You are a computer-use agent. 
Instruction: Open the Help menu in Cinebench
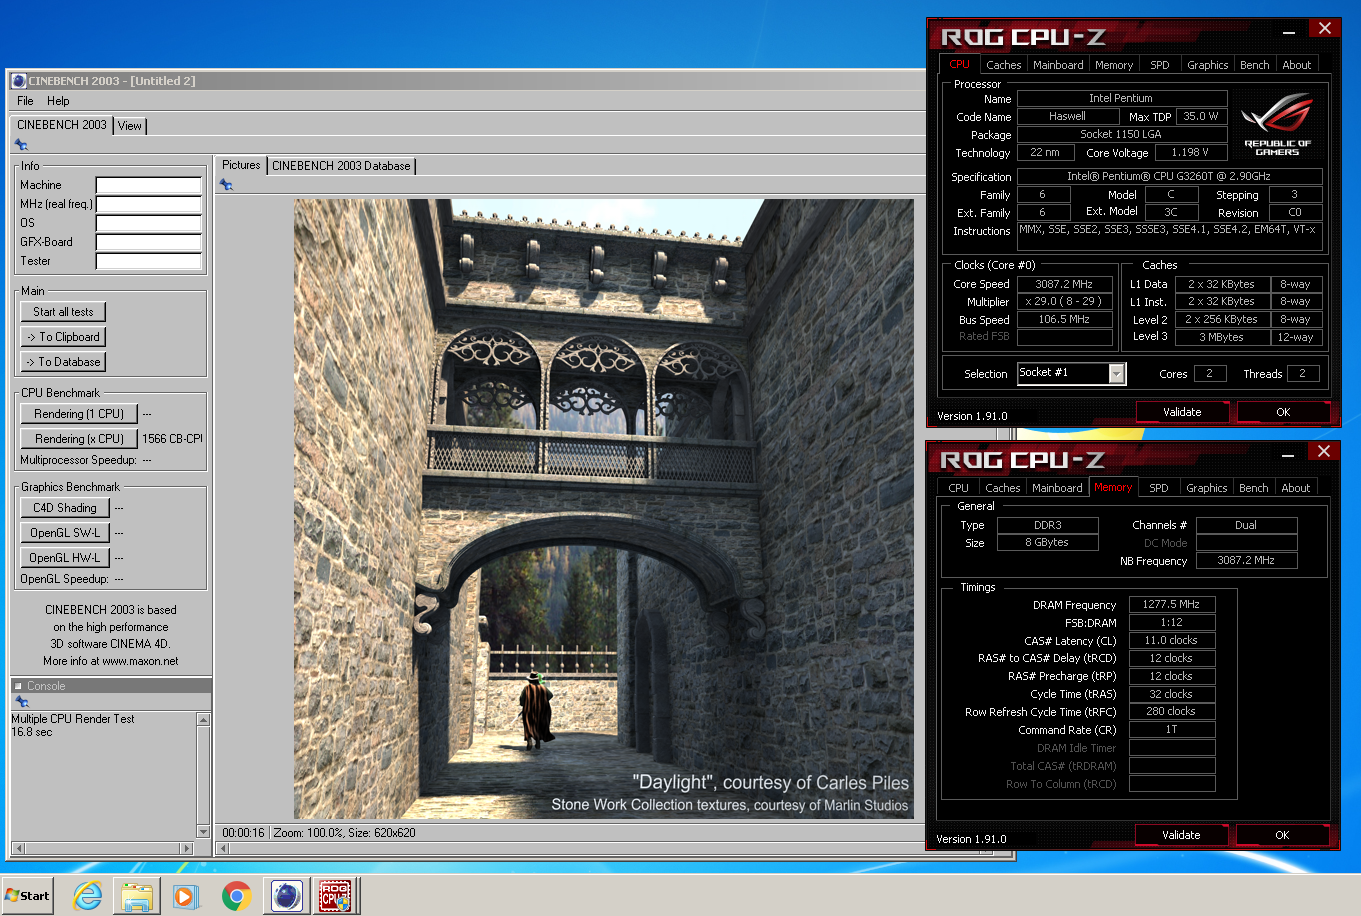[58, 101]
